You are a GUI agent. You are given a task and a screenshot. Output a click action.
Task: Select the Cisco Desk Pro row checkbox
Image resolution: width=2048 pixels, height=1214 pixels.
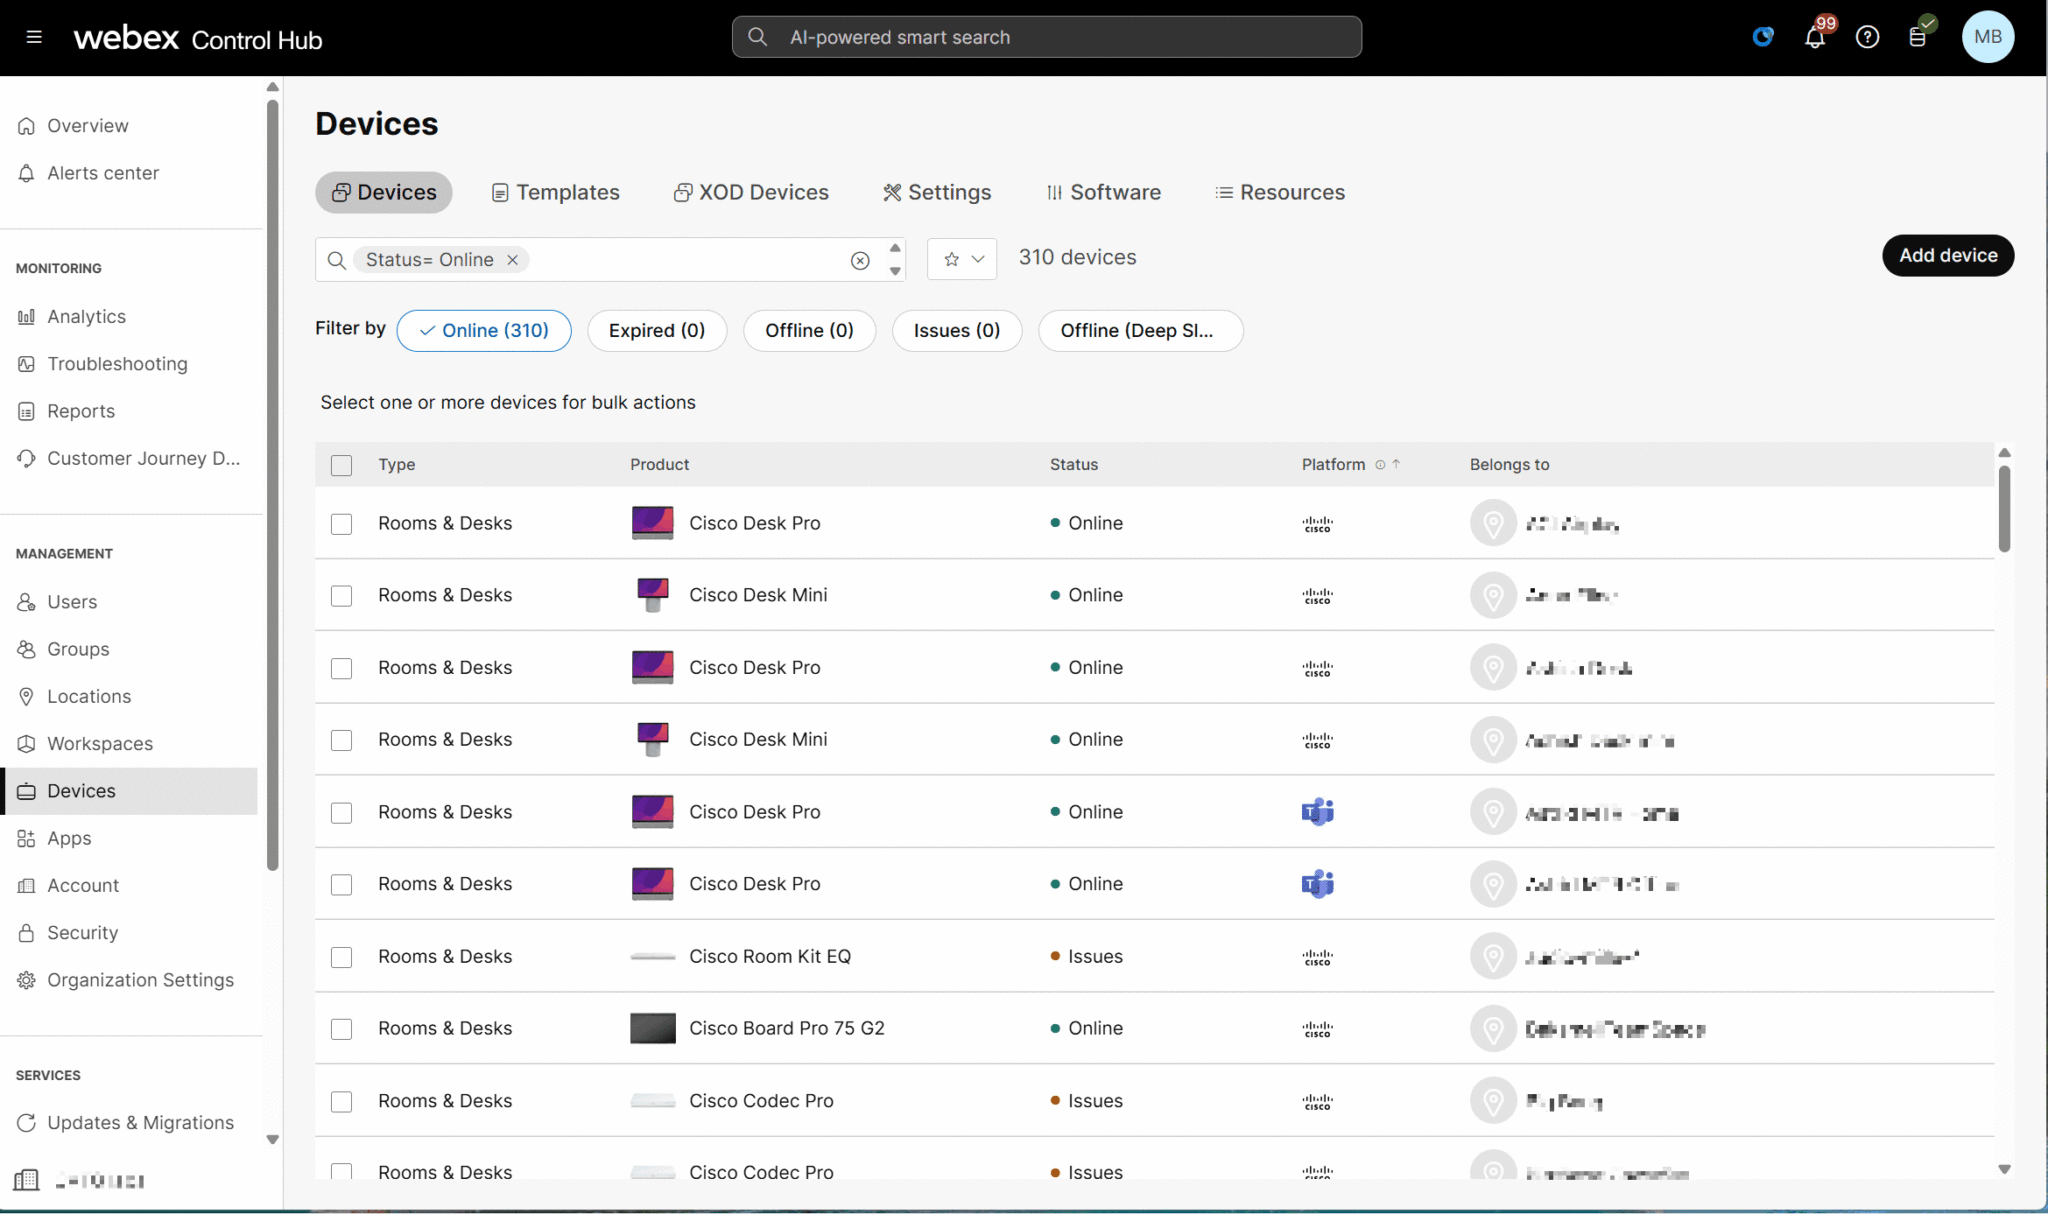pyautogui.click(x=341, y=523)
